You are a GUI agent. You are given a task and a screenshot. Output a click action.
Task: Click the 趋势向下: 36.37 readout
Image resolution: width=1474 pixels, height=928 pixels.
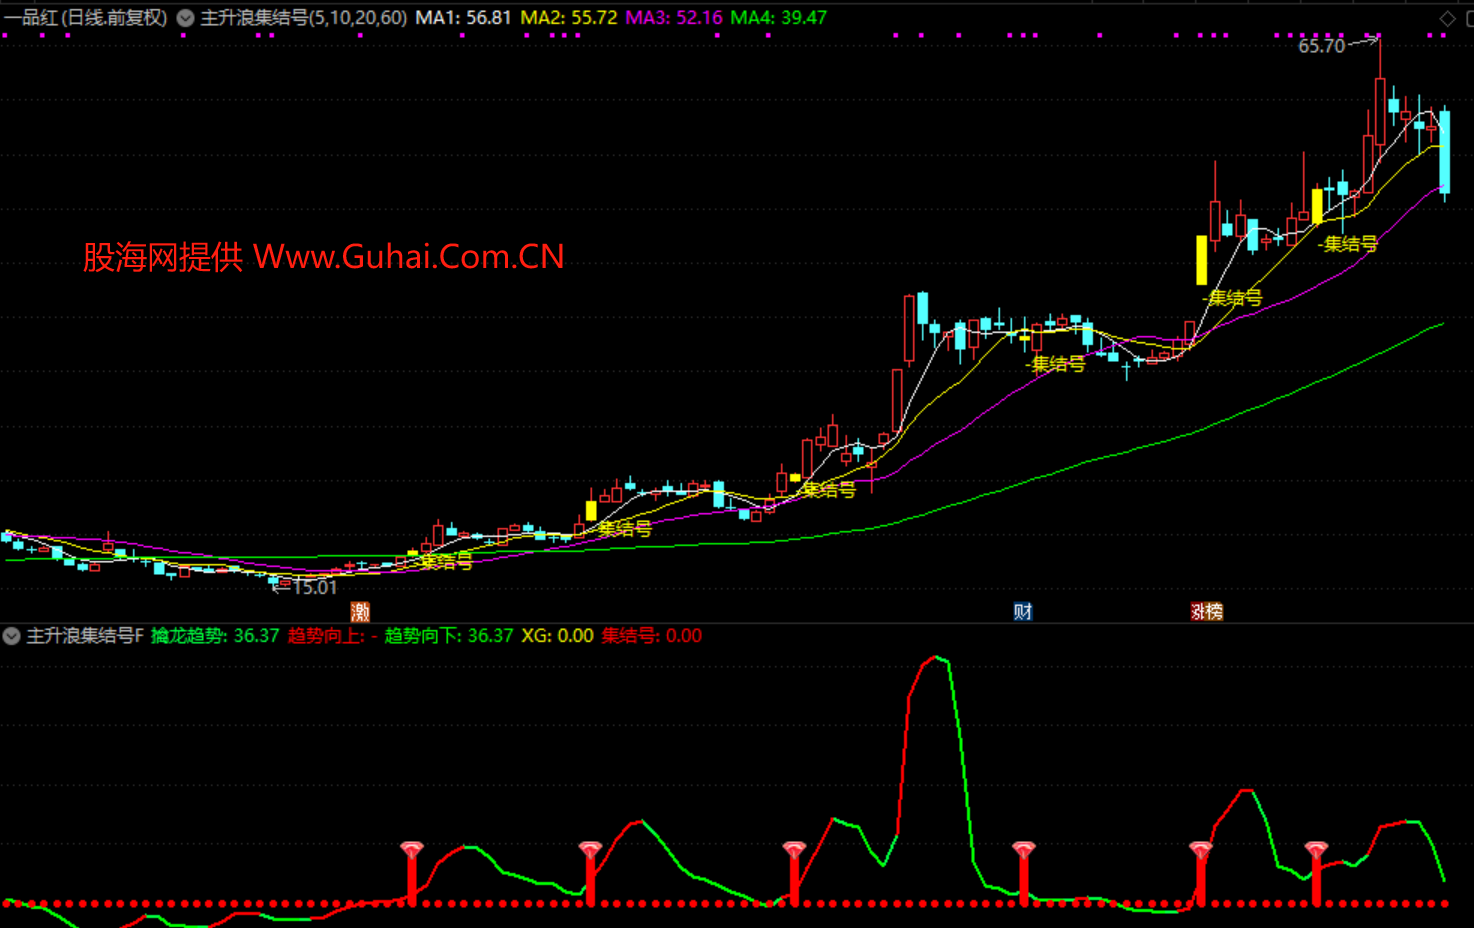click(x=449, y=636)
